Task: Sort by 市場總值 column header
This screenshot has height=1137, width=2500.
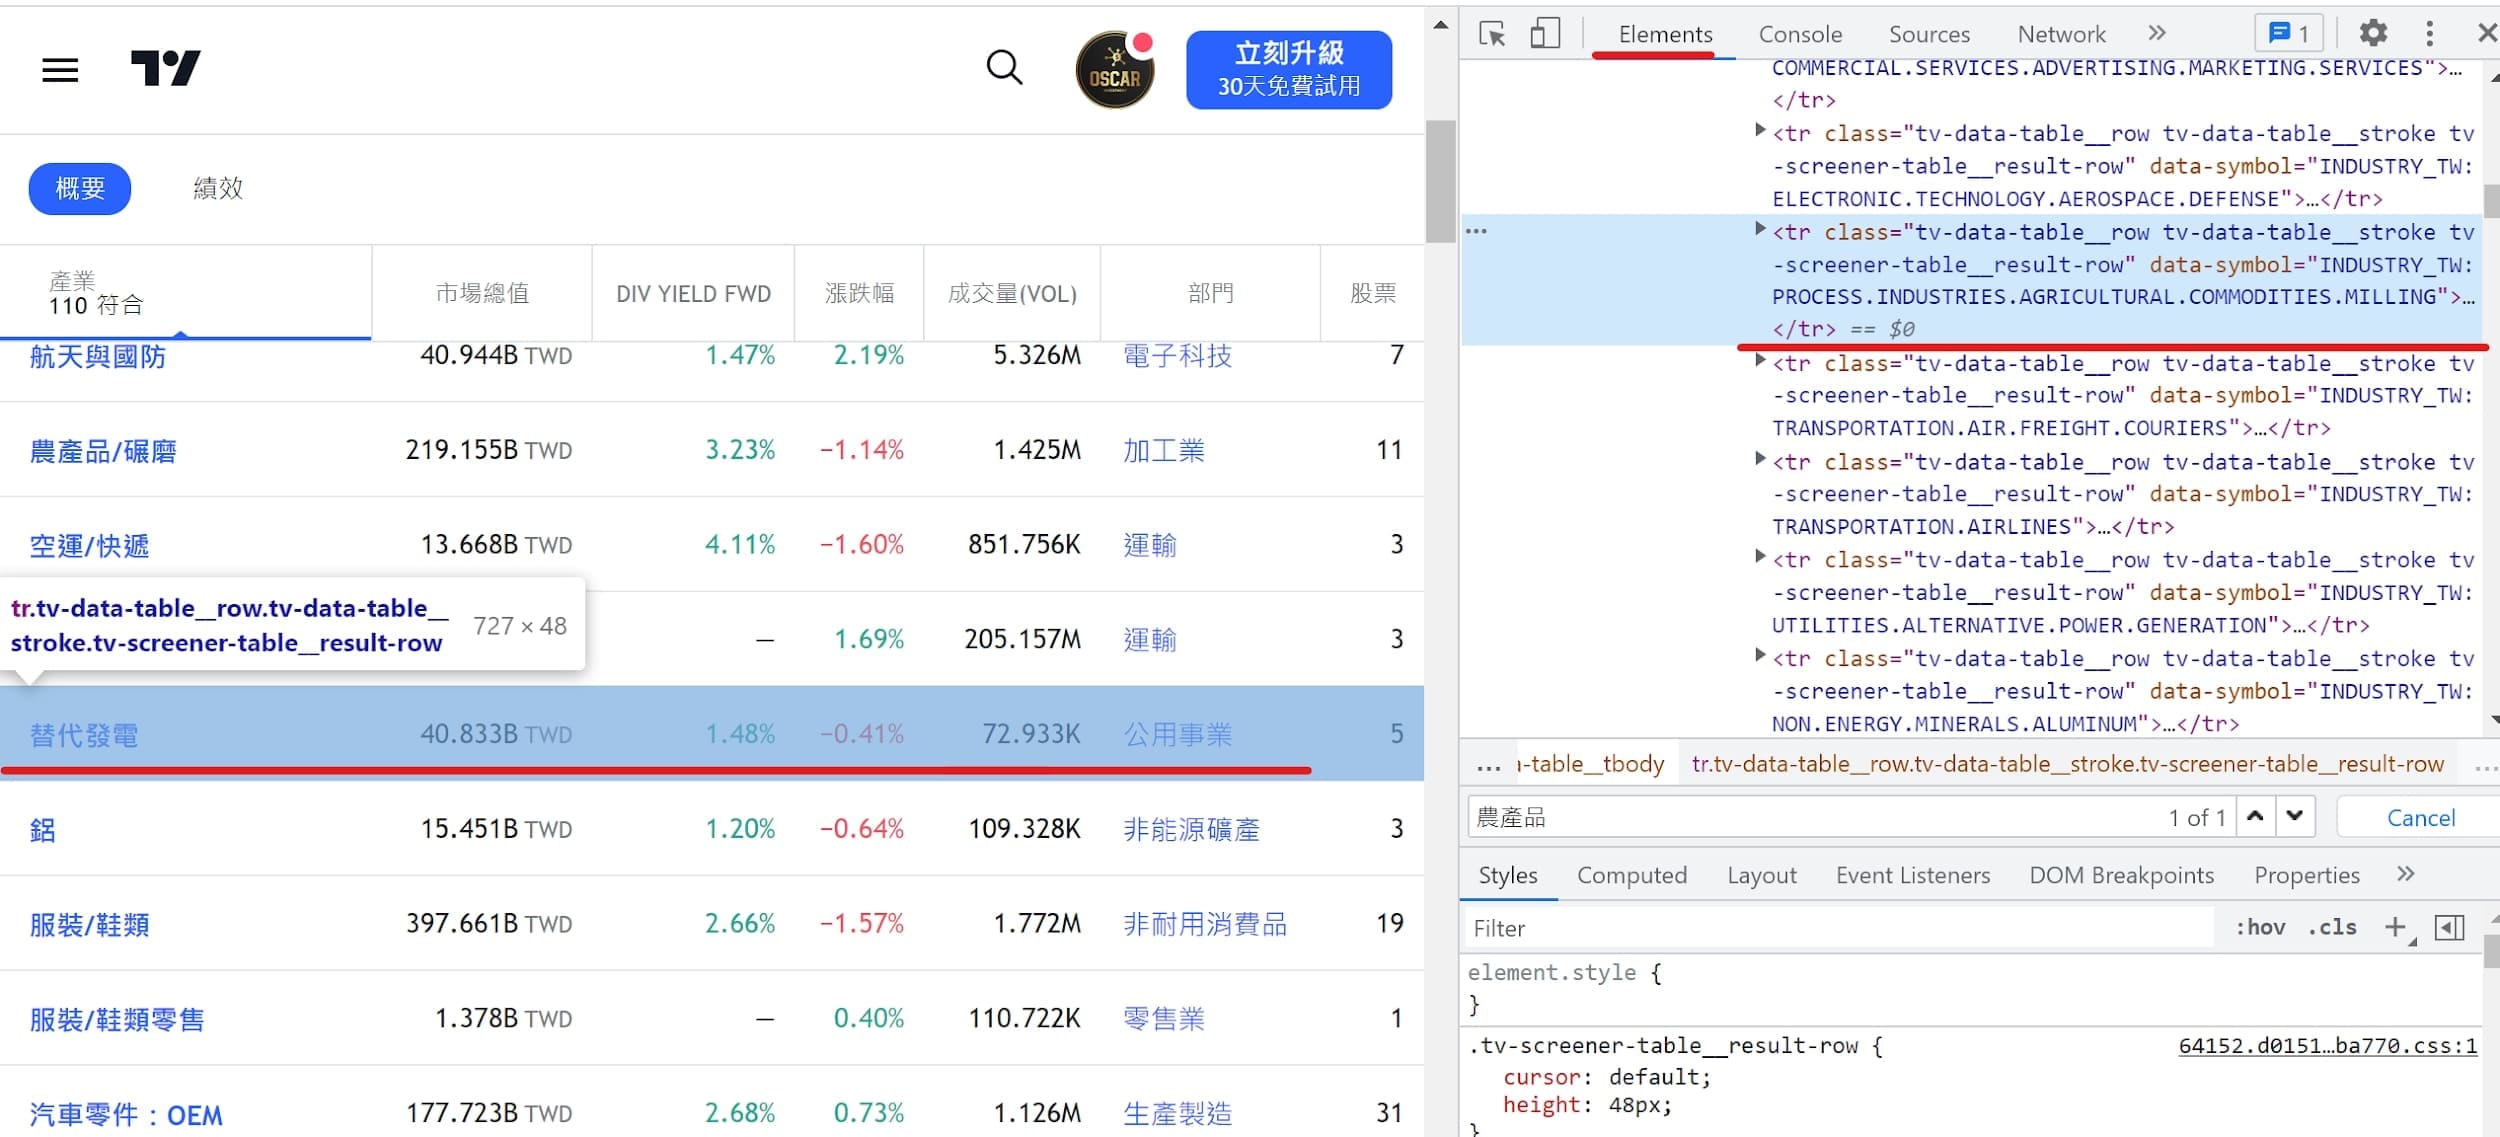Action: tap(482, 293)
